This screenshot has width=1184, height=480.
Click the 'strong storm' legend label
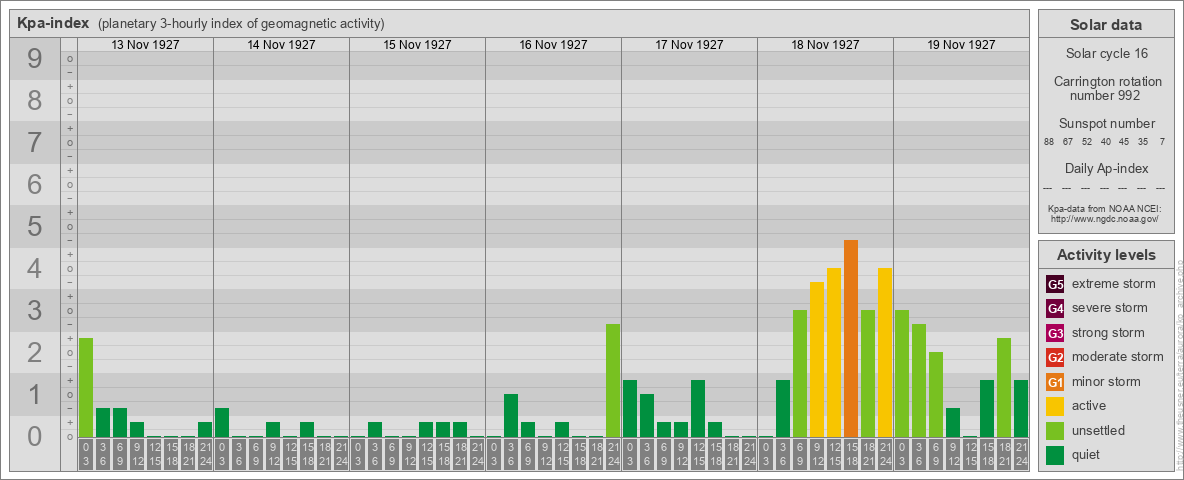point(1108,333)
